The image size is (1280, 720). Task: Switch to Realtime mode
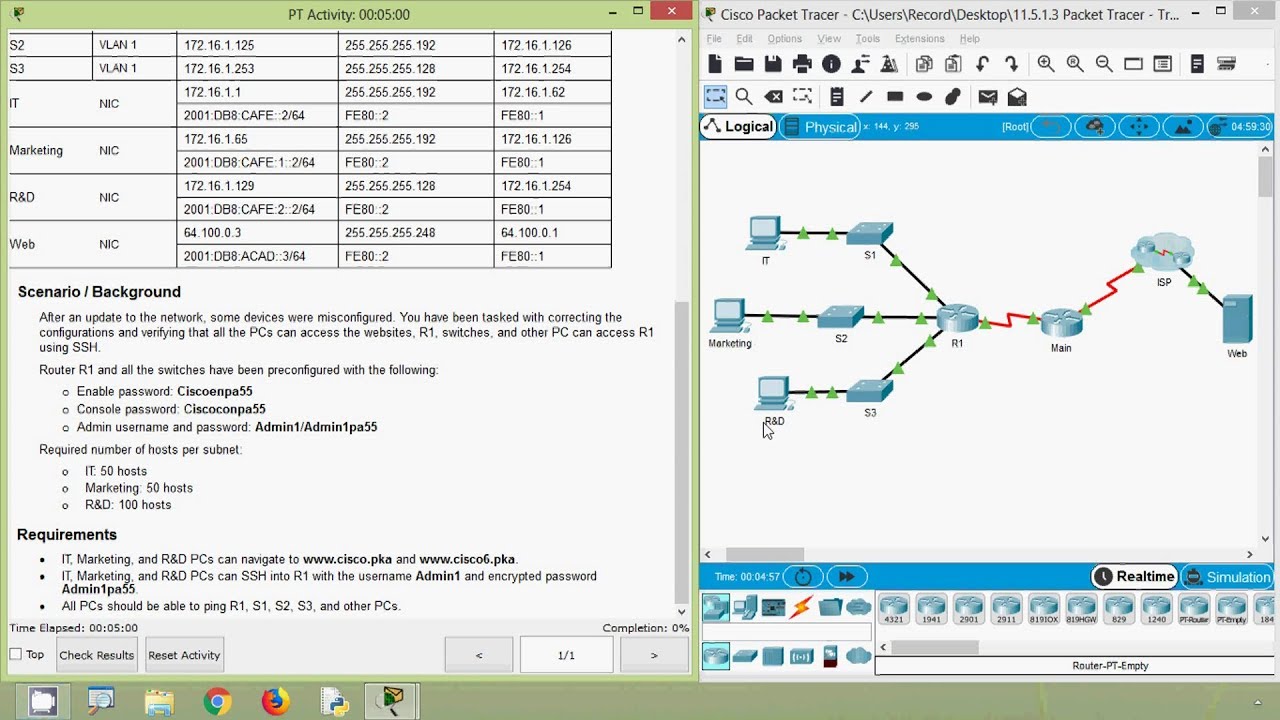[x=1133, y=576]
